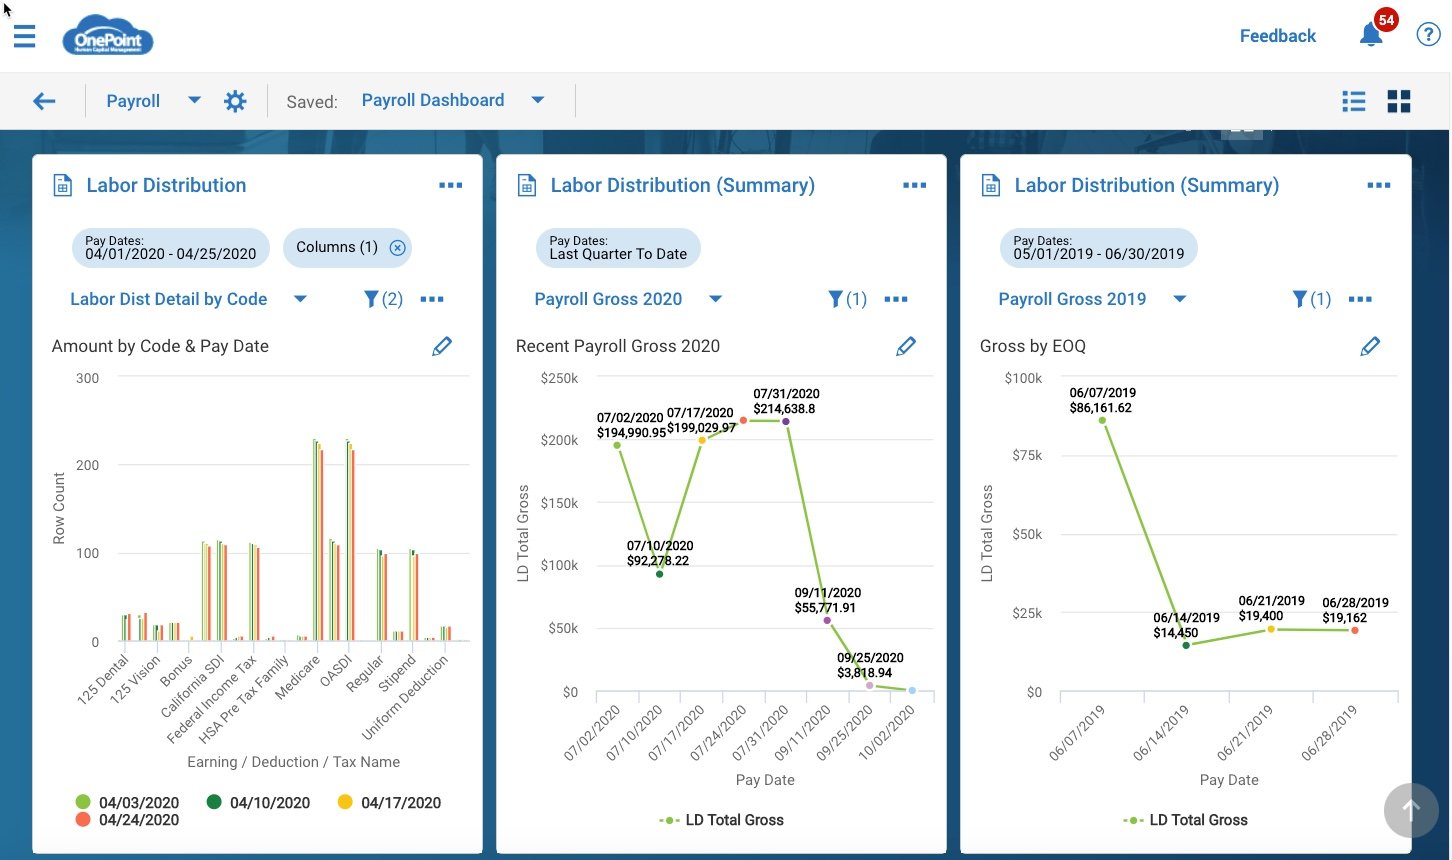Image resolution: width=1452 pixels, height=860 pixels.
Task: Edit the Gross by EOQ chart
Action: pyautogui.click(x=1370, y=346)
